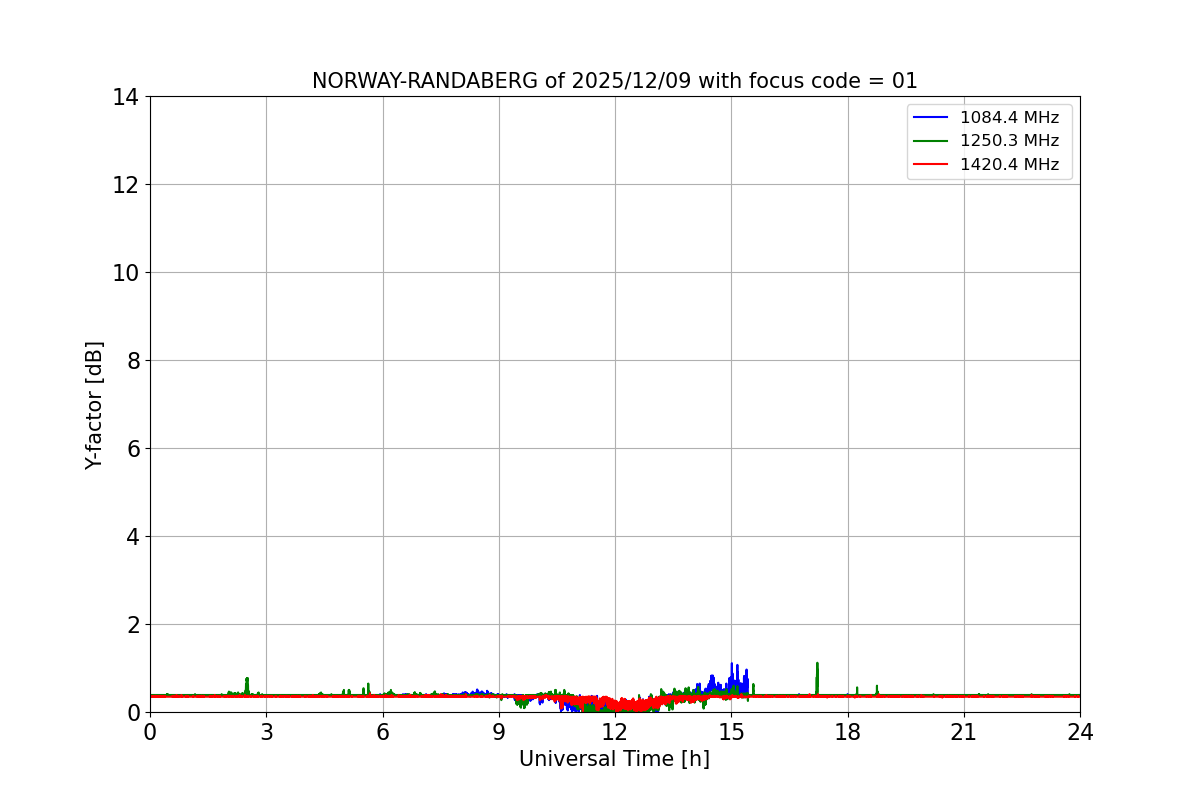Viewport: 1200px width, 800px height.
Task: Click x-axis tick label 9
Action: tap(499, 732)
